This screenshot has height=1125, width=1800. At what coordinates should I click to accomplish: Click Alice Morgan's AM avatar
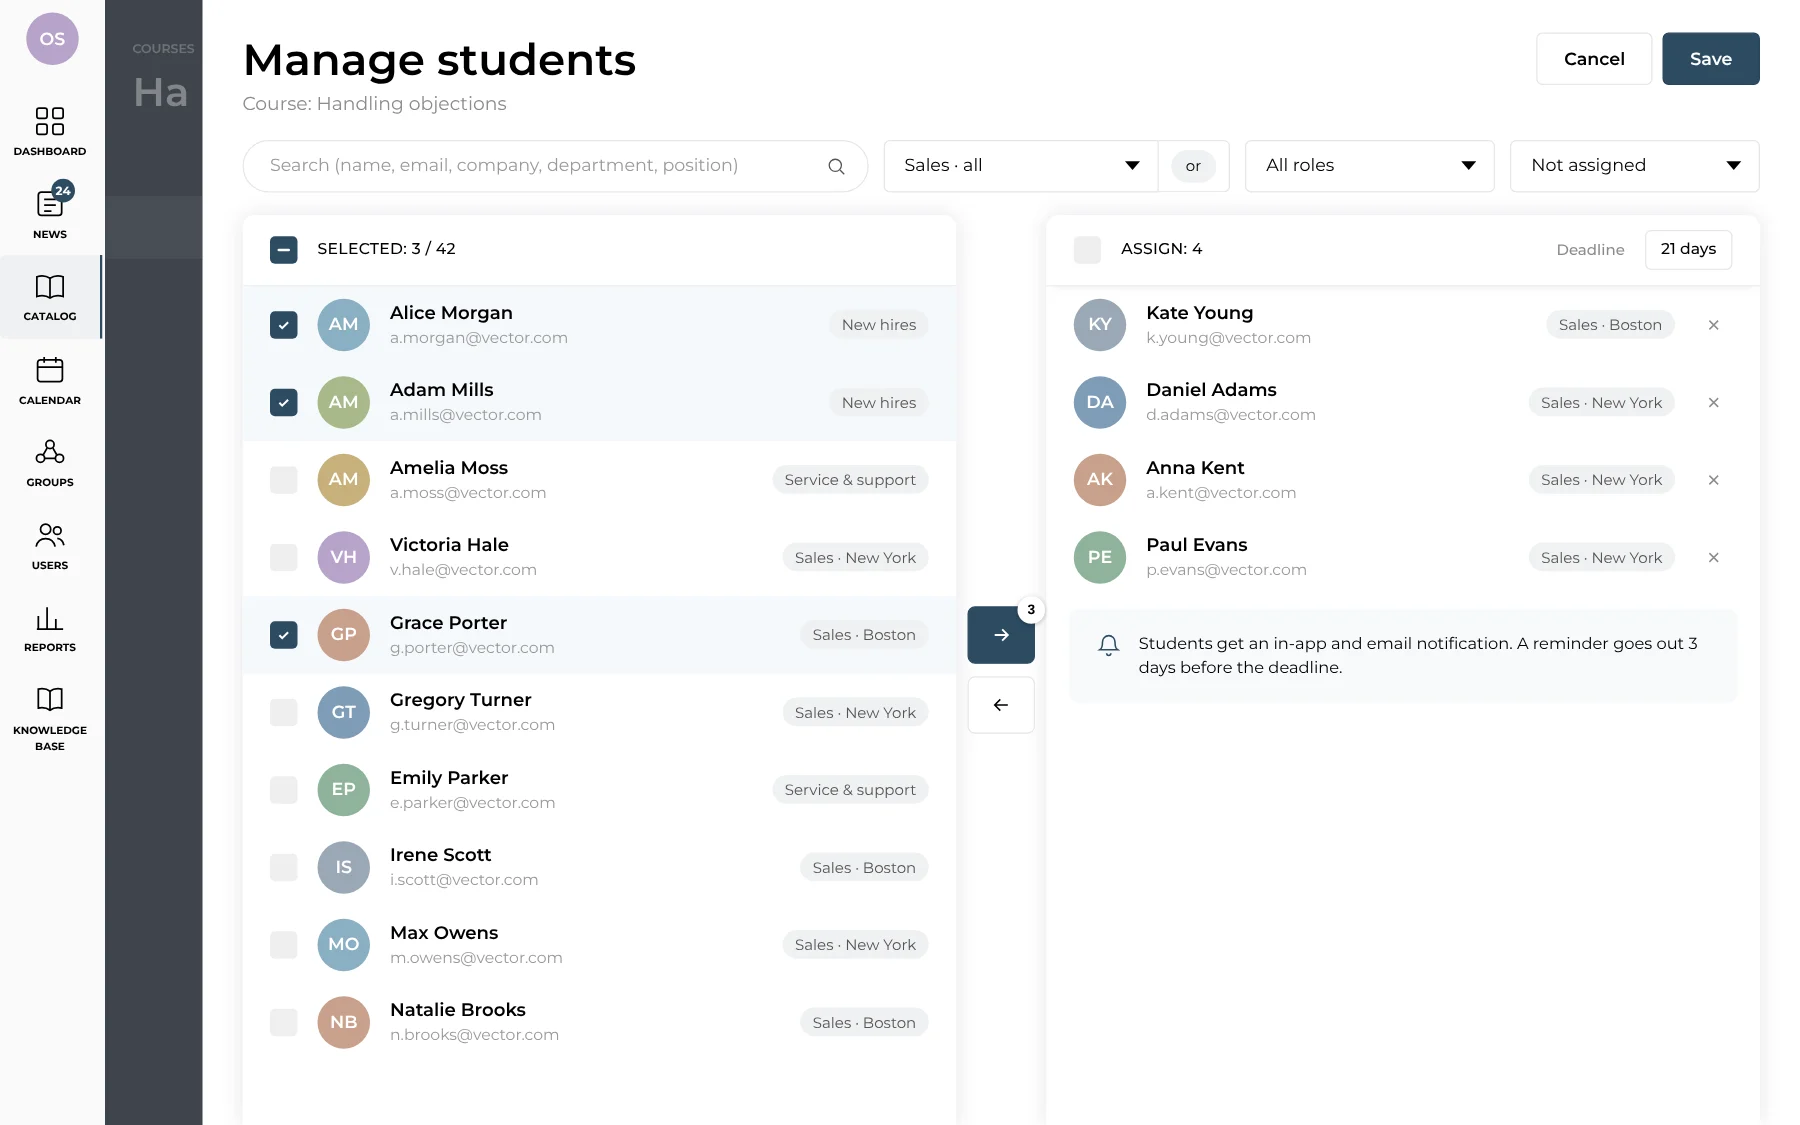pos(343,325)
